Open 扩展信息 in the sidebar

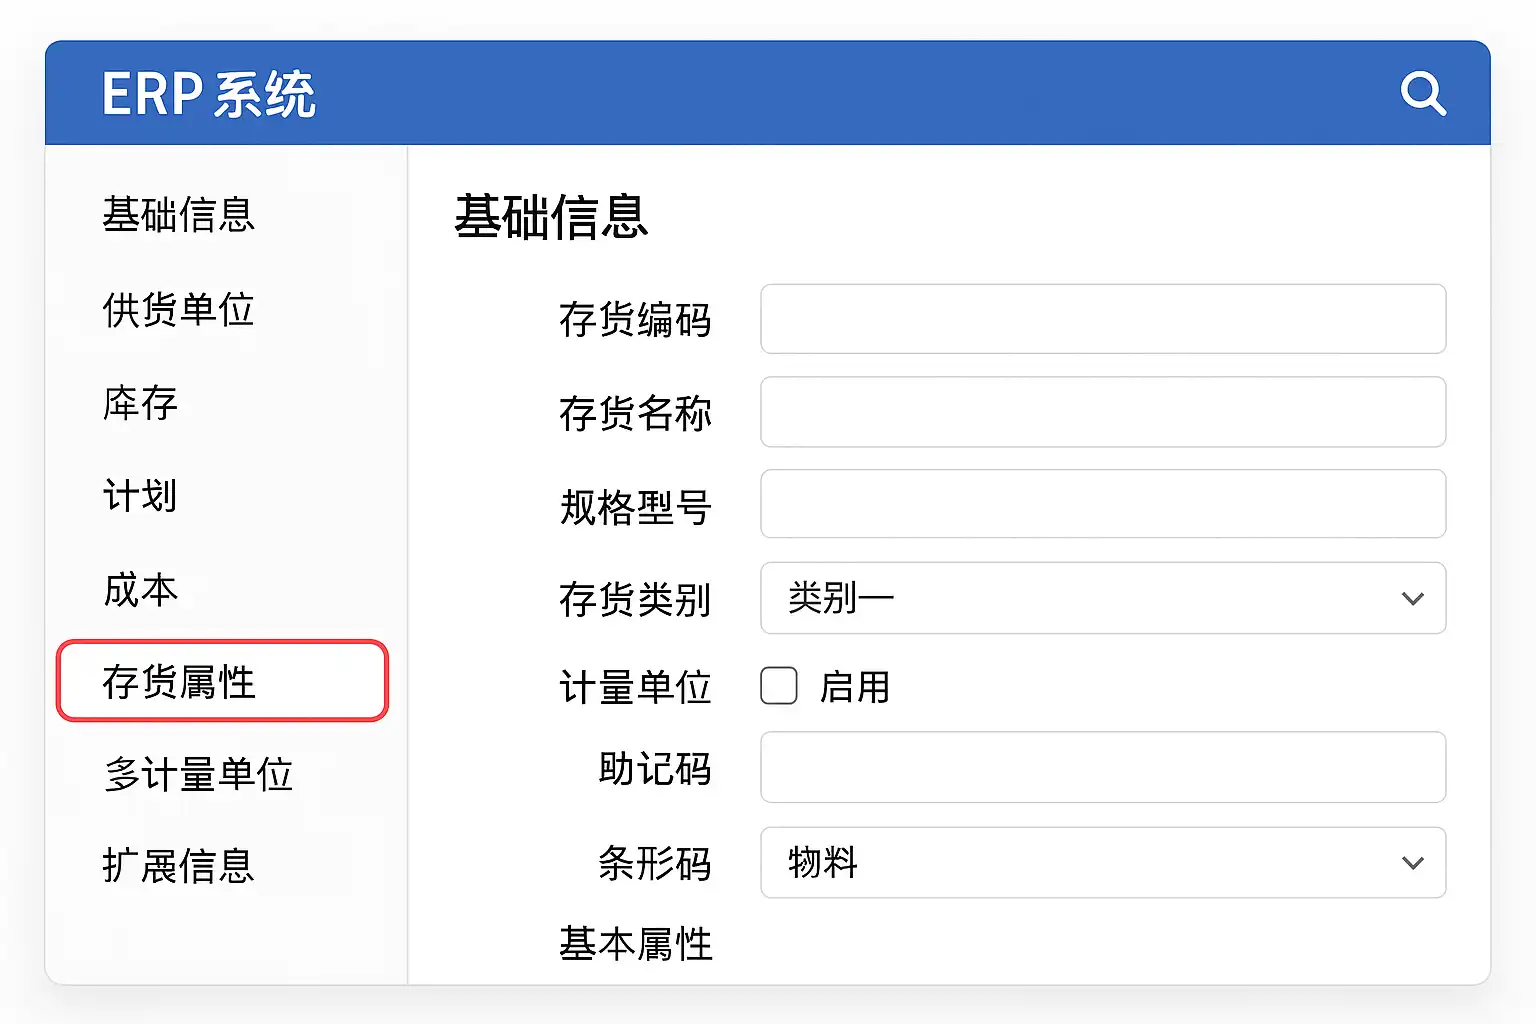179,866
